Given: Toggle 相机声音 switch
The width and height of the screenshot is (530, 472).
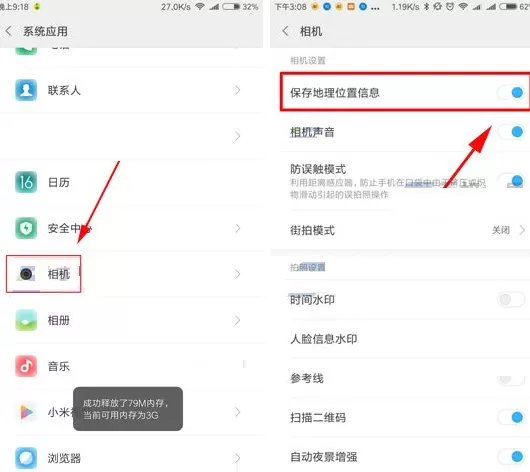Looking at the screenshot, I should pos(511,132).
